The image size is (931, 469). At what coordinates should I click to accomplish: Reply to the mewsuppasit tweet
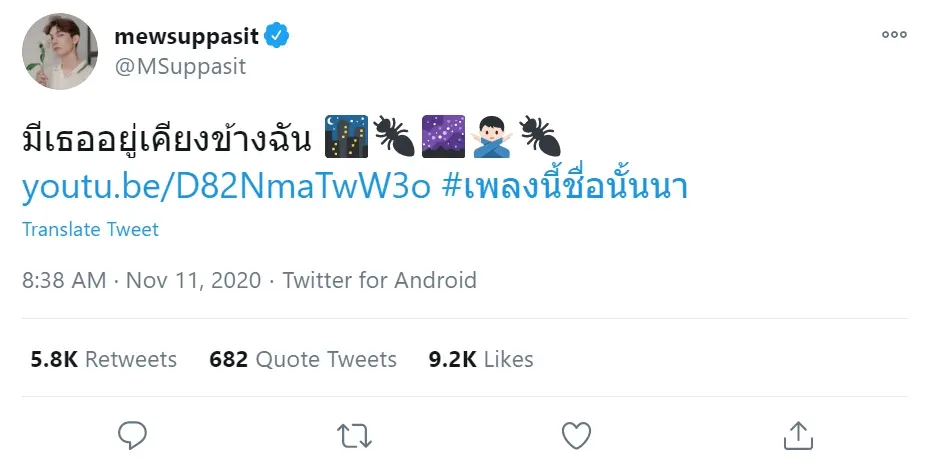click(132, 434)
